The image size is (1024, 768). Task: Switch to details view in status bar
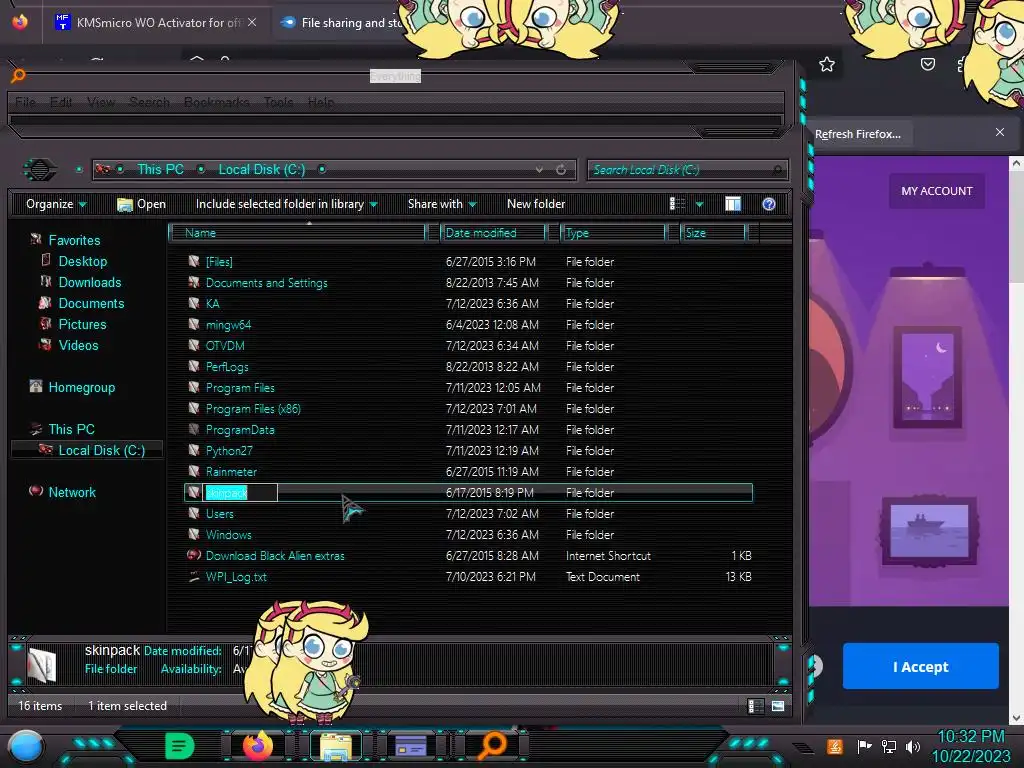click(756, 706)
